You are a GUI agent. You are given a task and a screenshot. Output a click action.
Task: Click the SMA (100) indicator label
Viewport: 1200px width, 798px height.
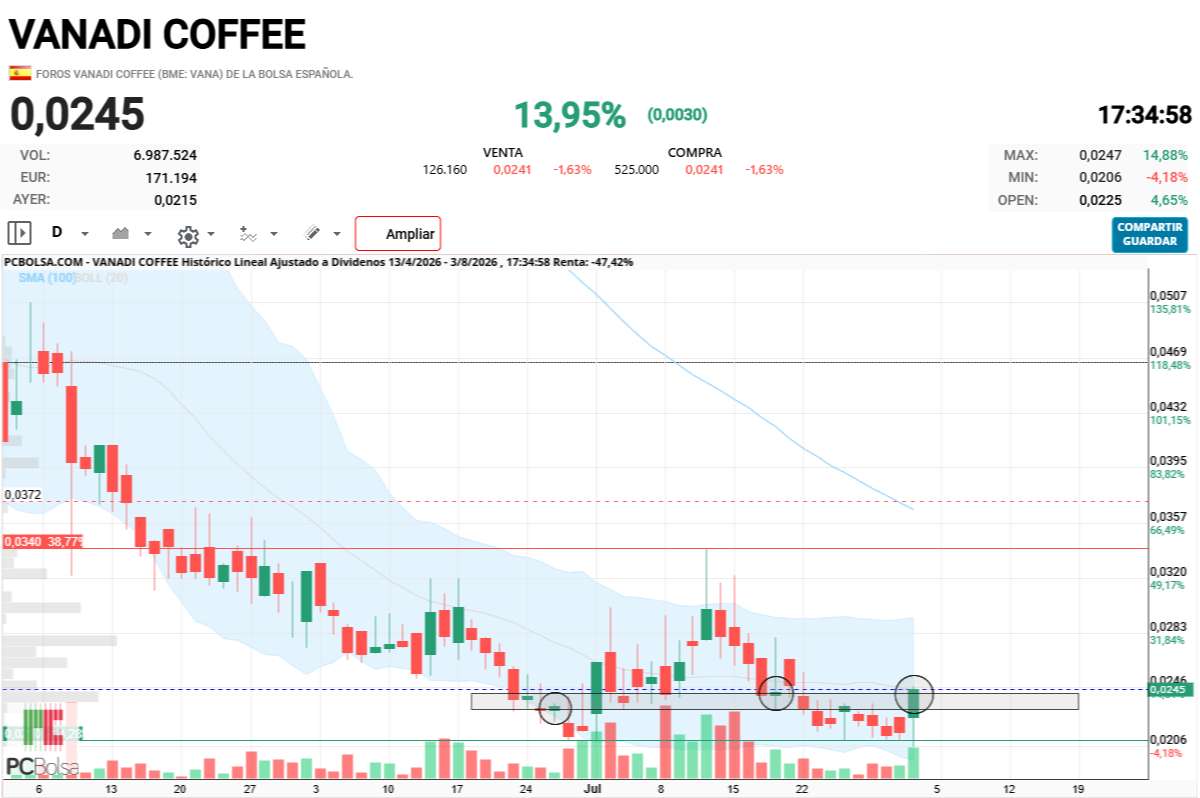47,277
